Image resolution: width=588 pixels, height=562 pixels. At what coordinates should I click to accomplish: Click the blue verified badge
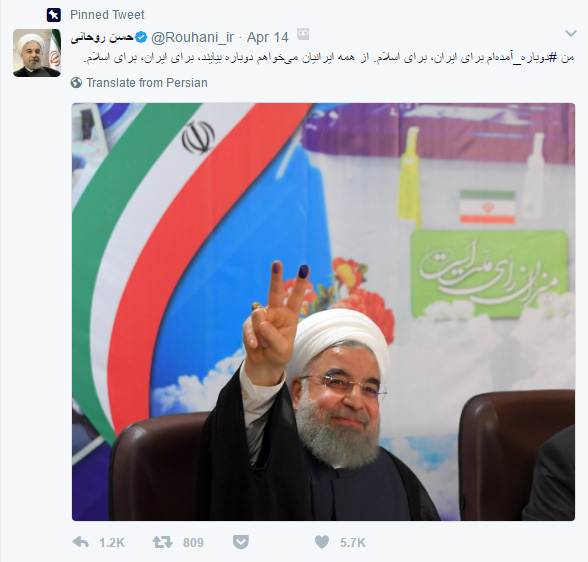pos(141,37)
